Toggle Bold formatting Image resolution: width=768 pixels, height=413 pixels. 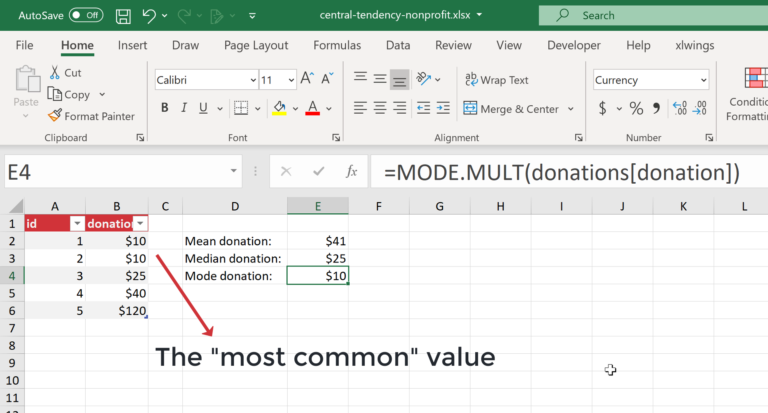pos(164,108)
